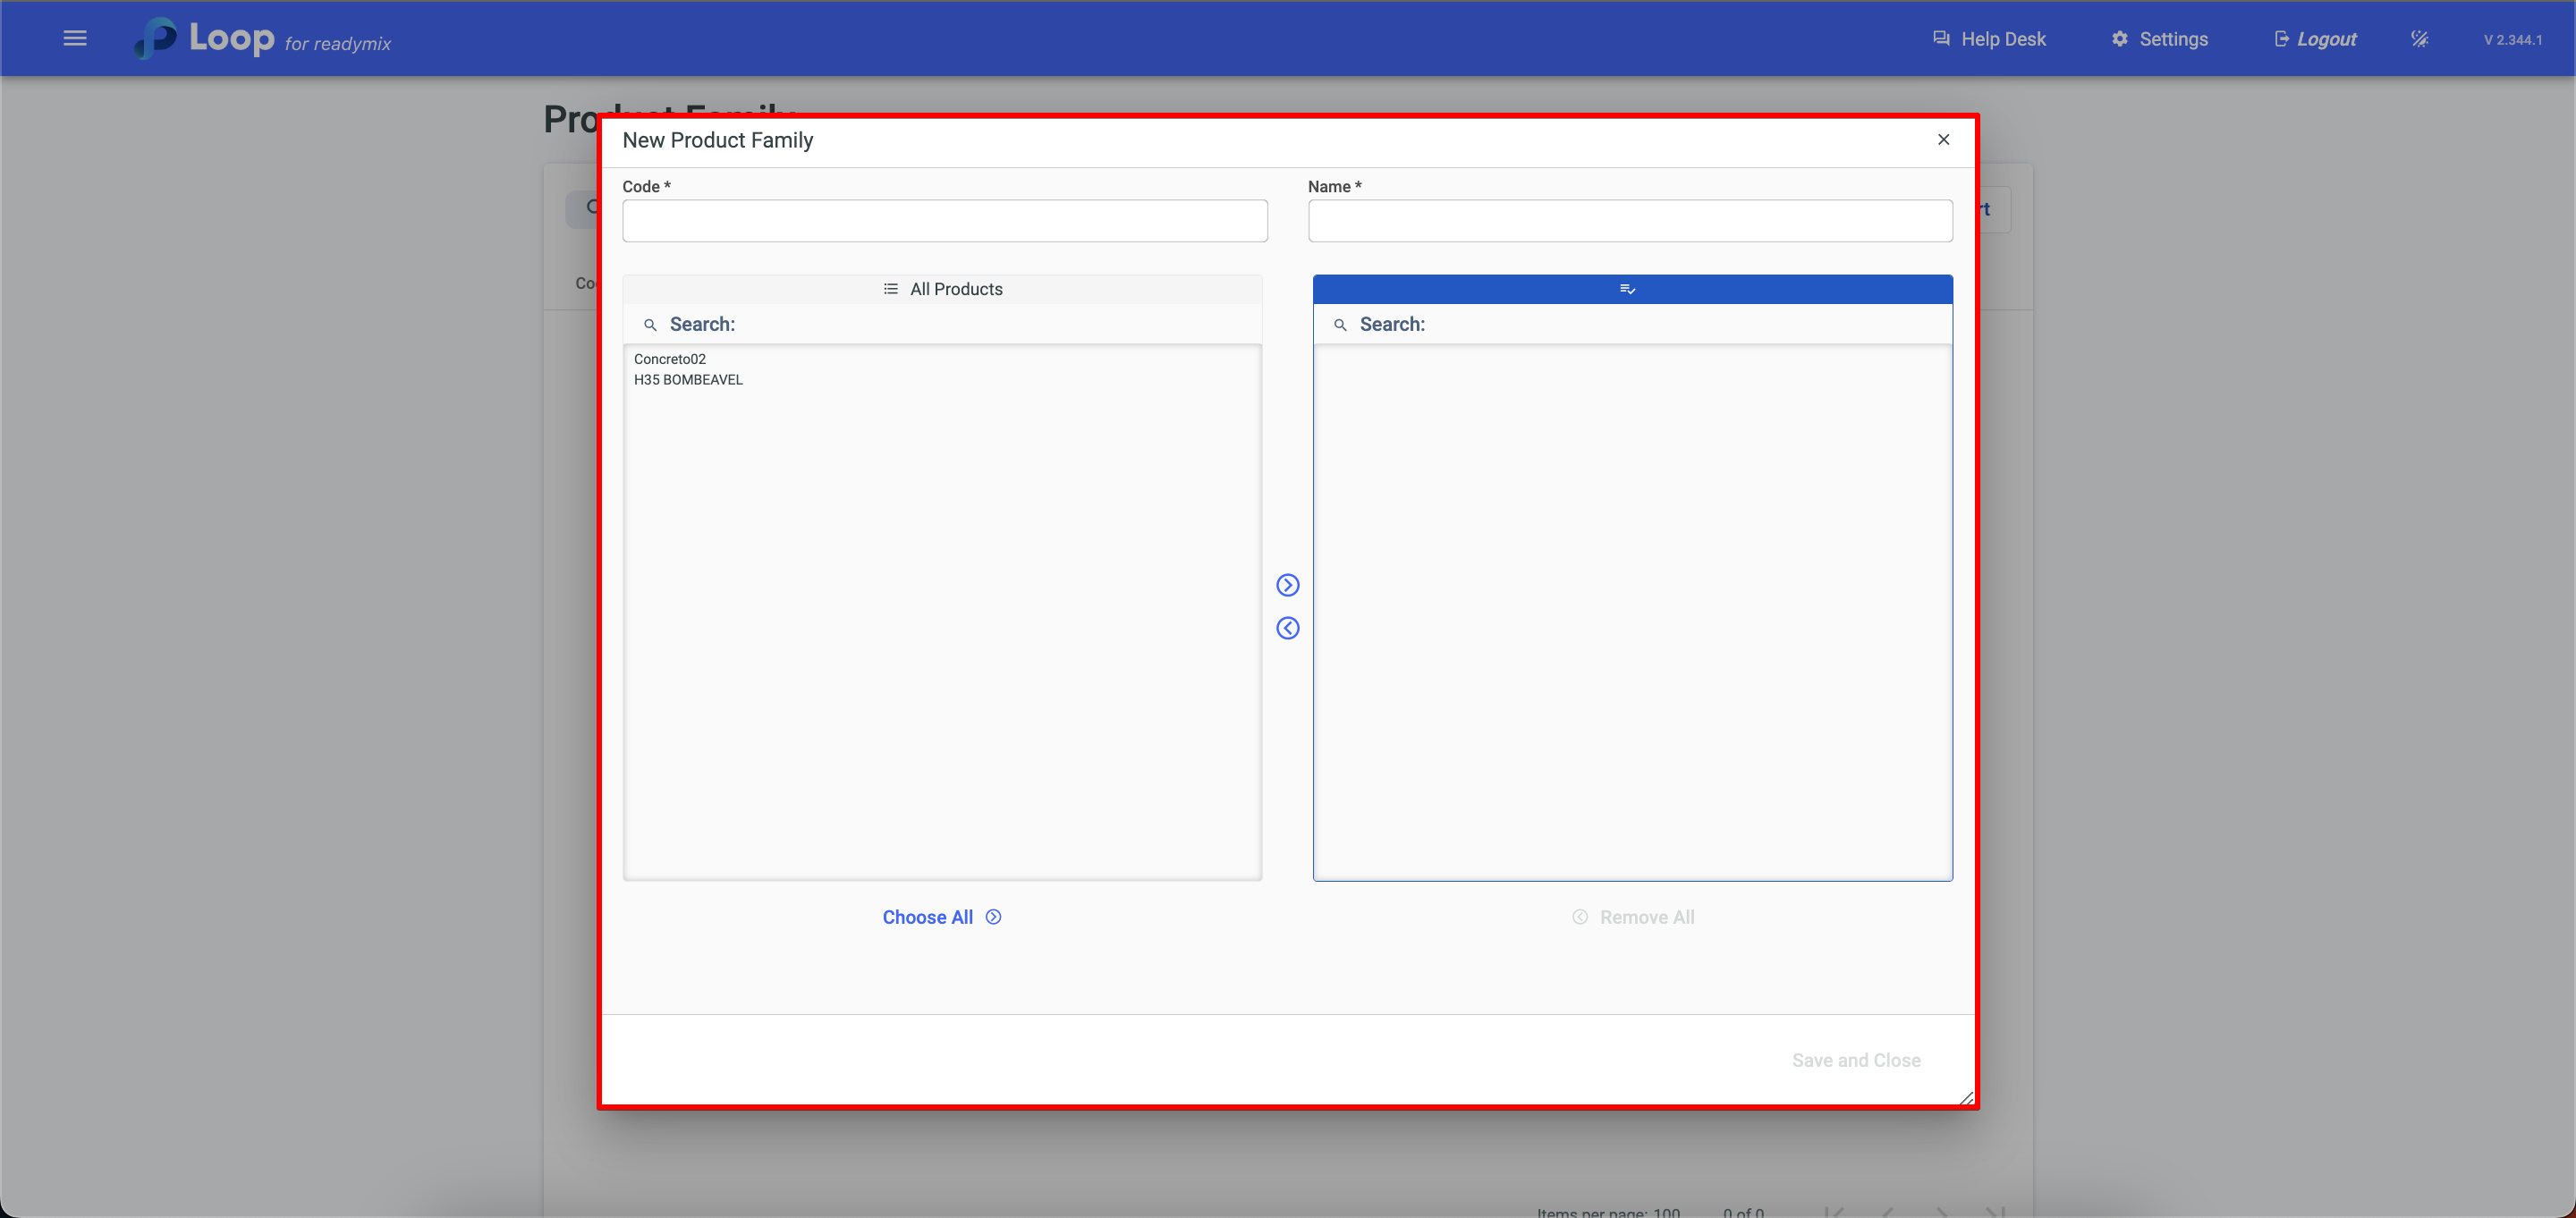The image size is (2576, 1218).
Task: Click move-right circled arrow between lists
Action: pyautogui.click(x=1287, y=585)
